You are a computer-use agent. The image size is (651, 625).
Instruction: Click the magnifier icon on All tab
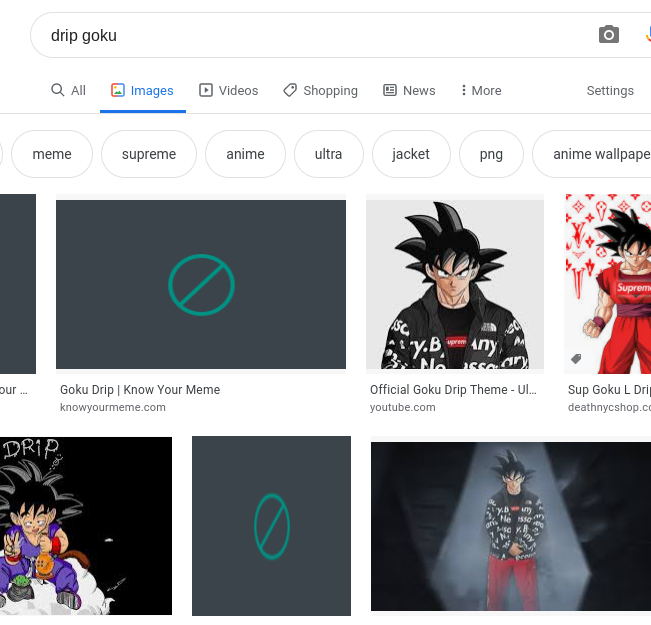[57, 90]
